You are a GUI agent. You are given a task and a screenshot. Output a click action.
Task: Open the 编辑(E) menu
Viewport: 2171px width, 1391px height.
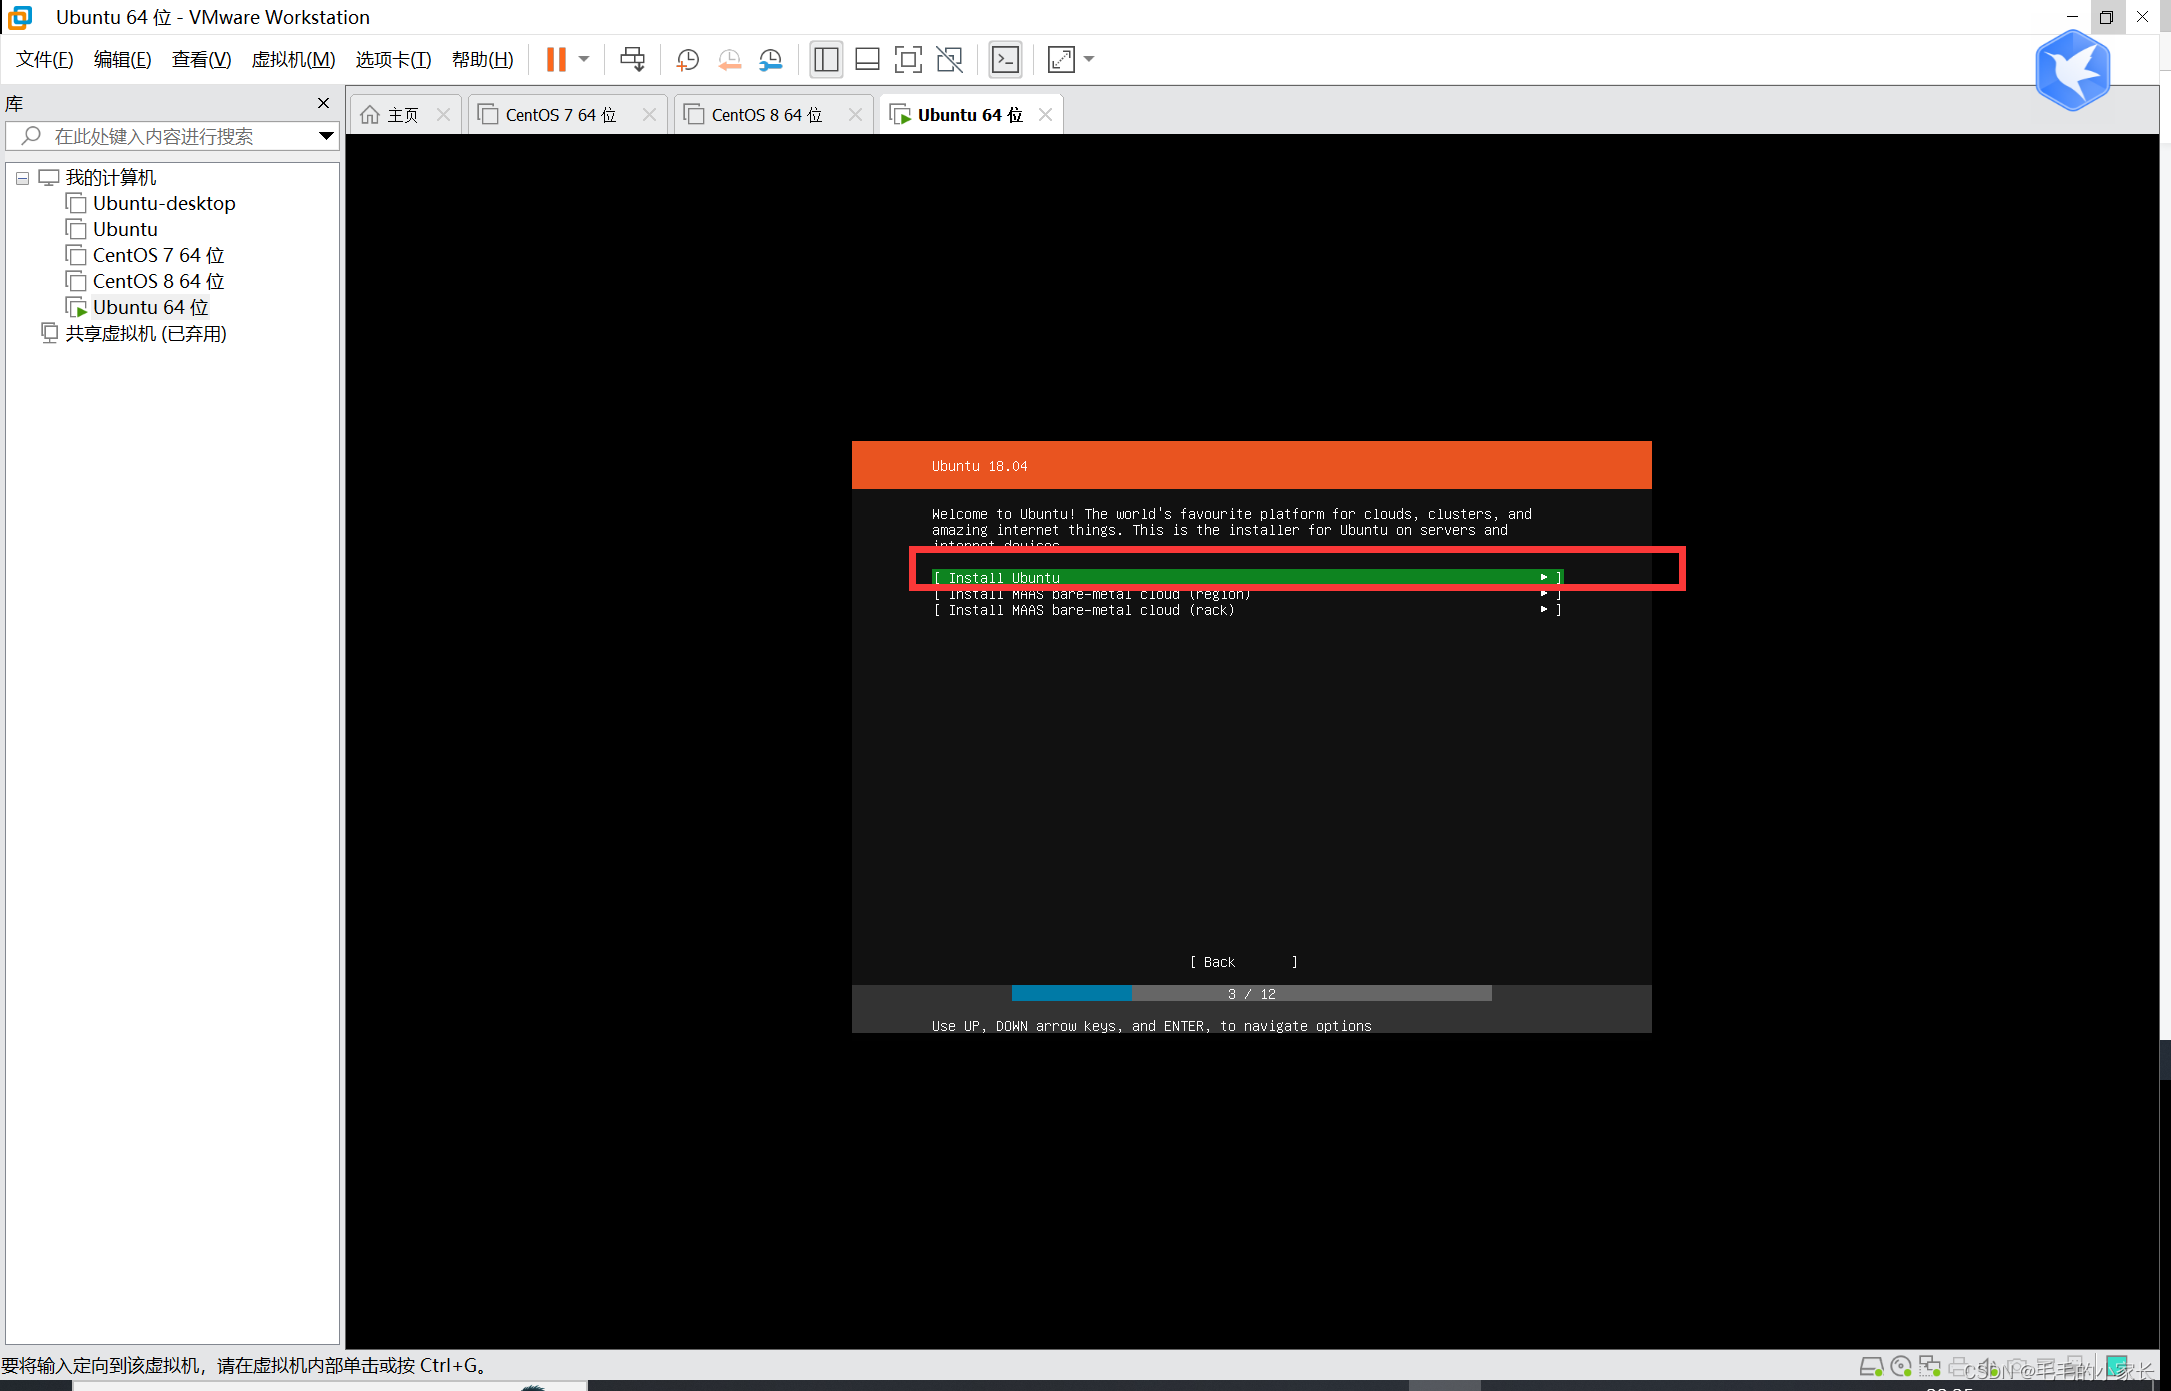pyautogui.click(x=122, y=60)
